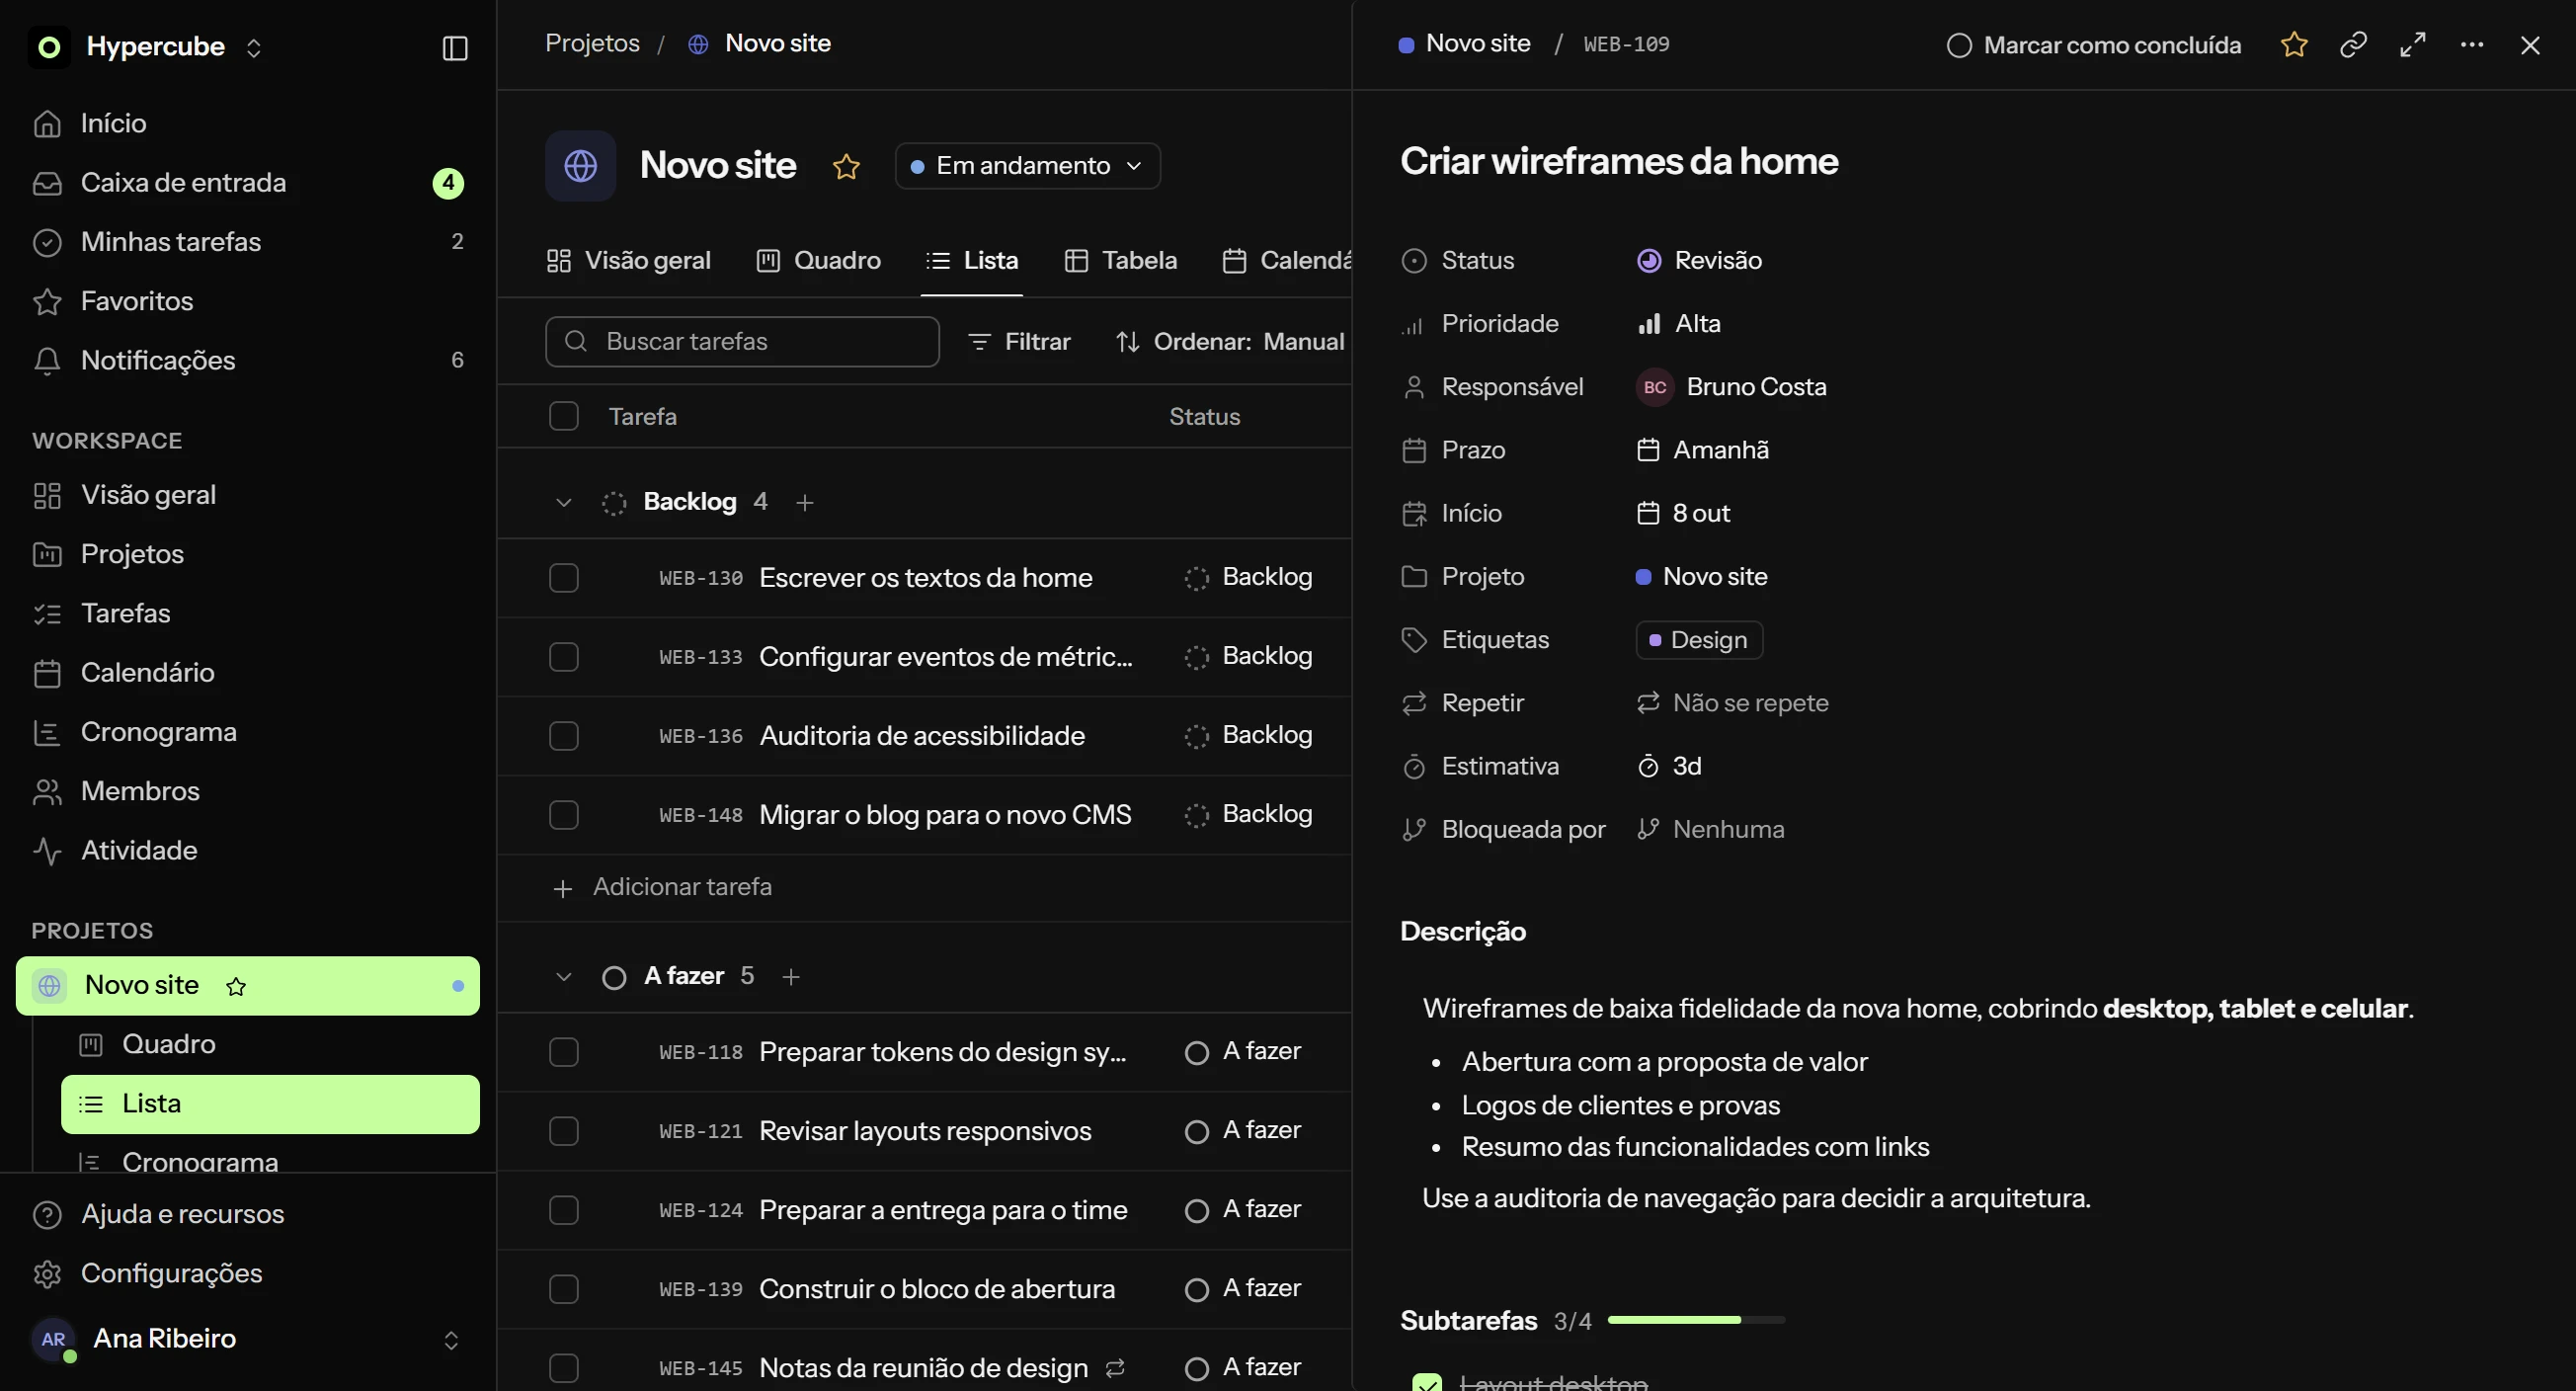
Task: Collapse the Backlog group chevron
Action: 564,502
